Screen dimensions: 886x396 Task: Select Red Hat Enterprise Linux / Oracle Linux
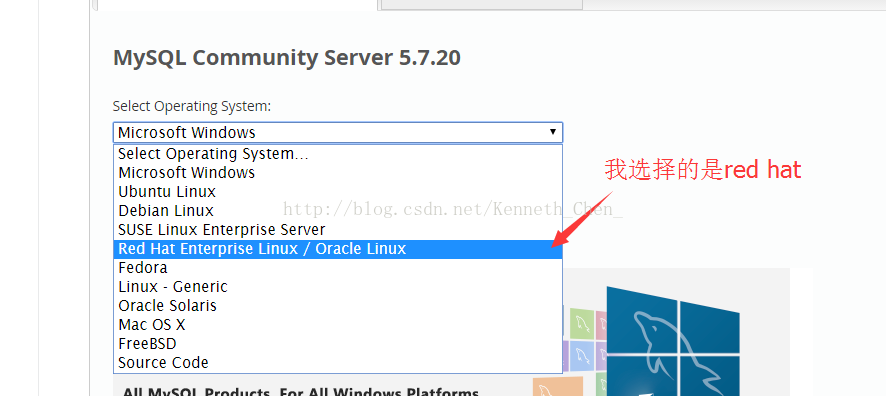(x=338, y=249)
